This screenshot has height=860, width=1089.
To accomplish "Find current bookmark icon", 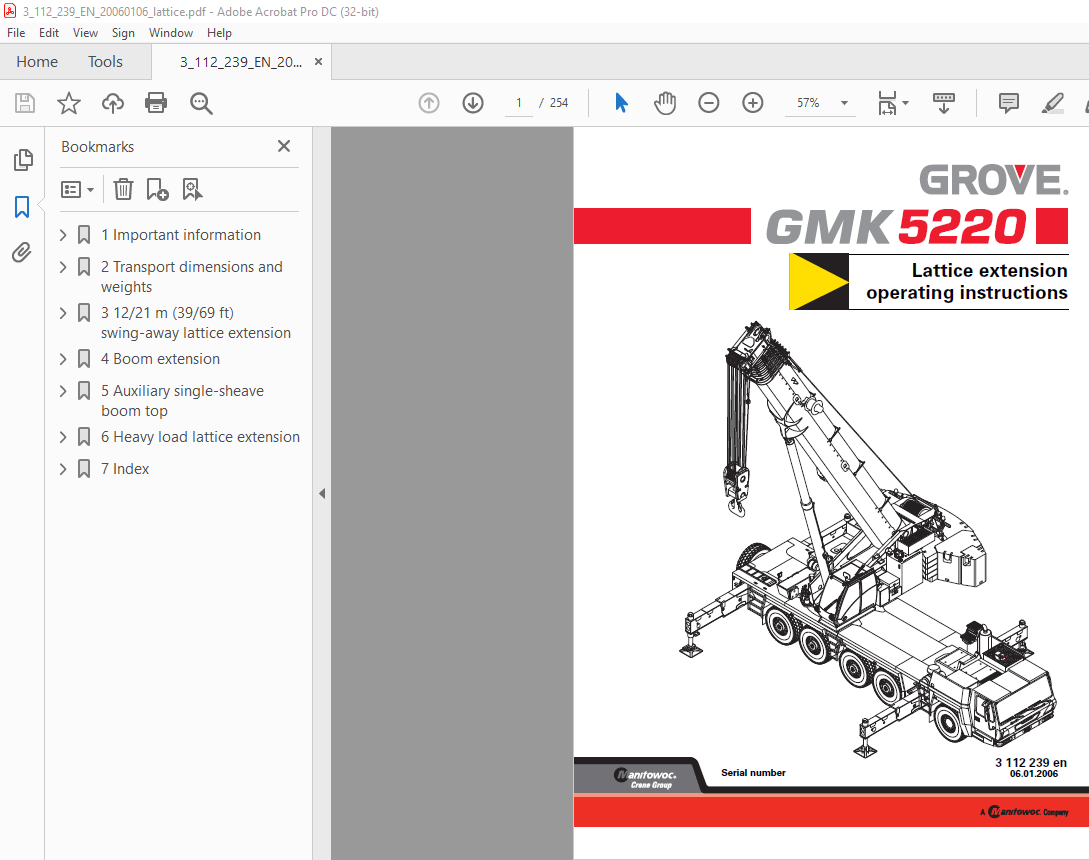I will click(192, 189).
